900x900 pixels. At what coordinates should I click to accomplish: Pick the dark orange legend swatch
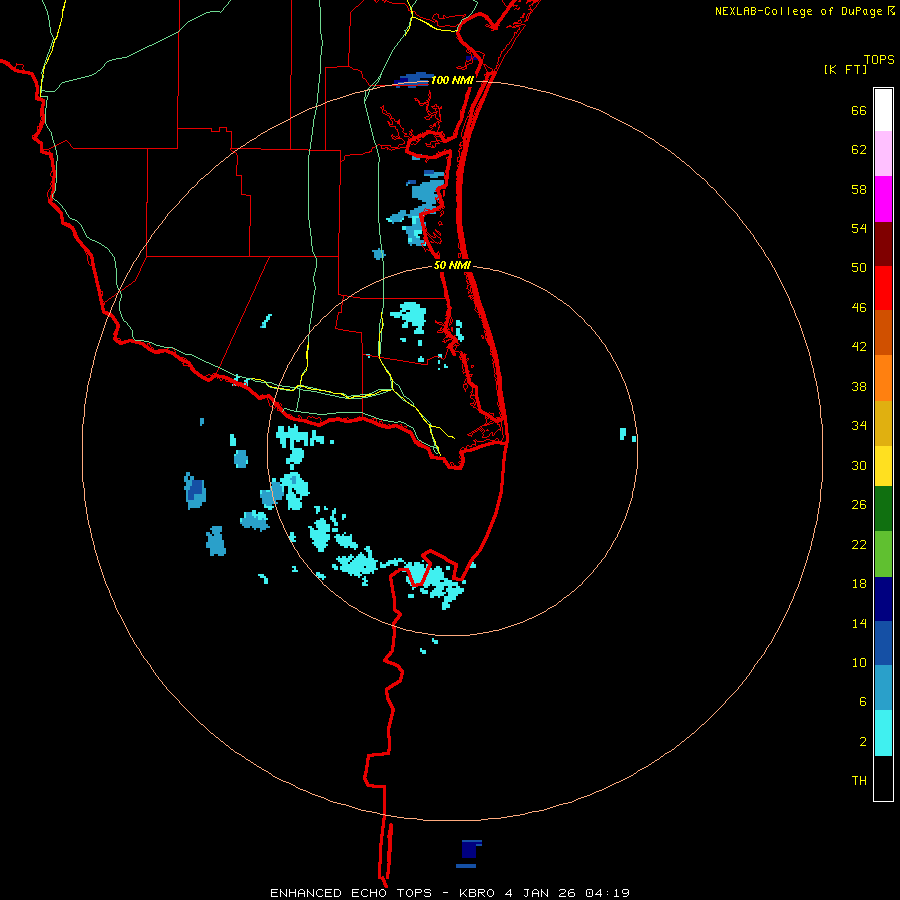883,333
